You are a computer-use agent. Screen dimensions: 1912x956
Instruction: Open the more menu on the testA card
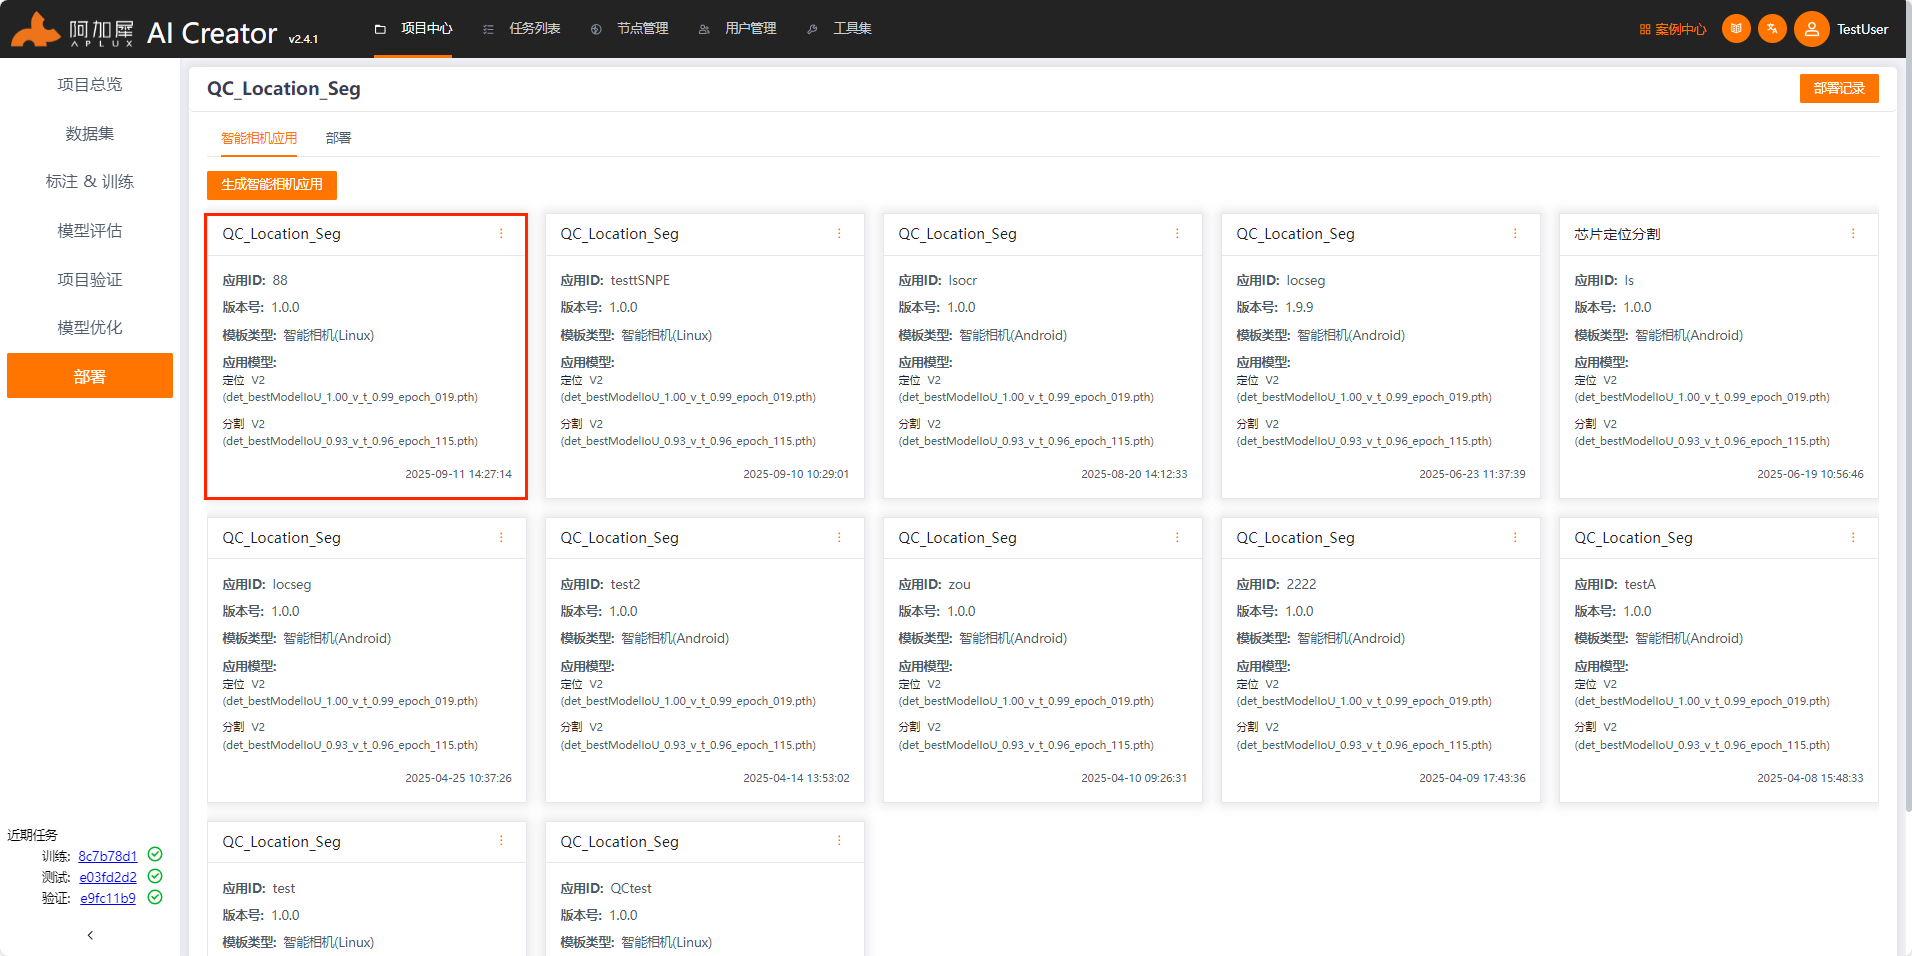1853,537
